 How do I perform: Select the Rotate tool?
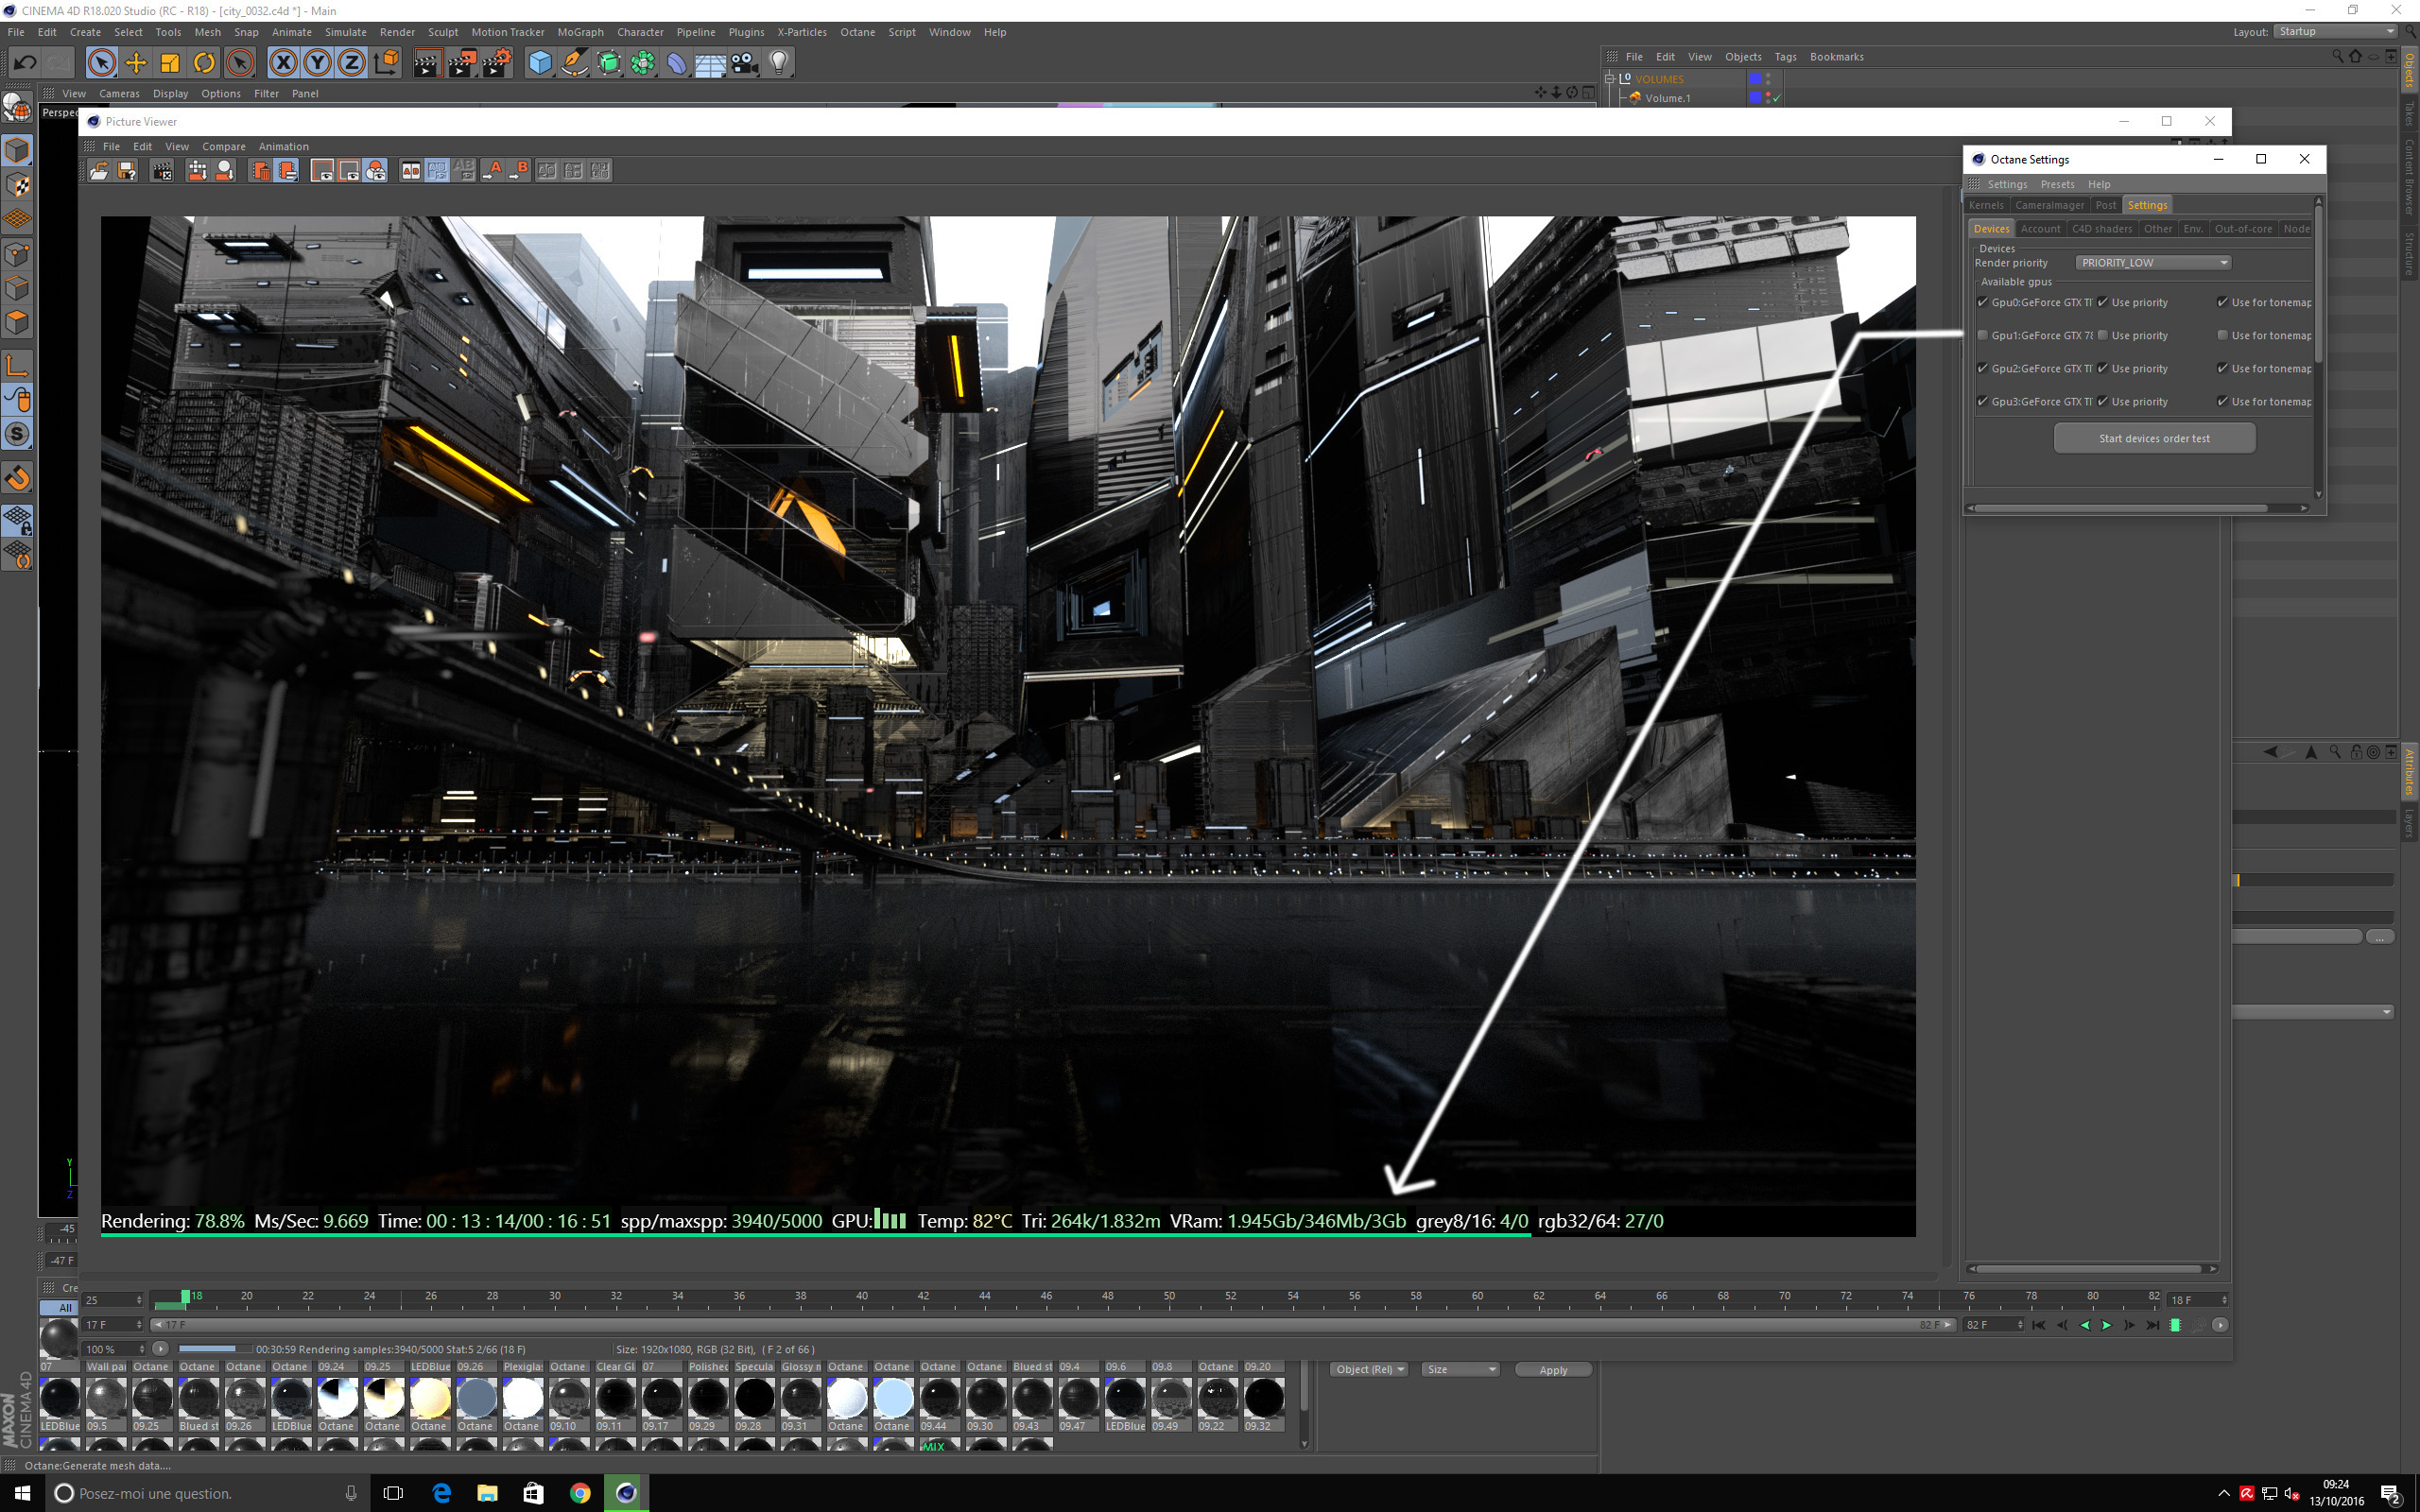tap(204, 63)
